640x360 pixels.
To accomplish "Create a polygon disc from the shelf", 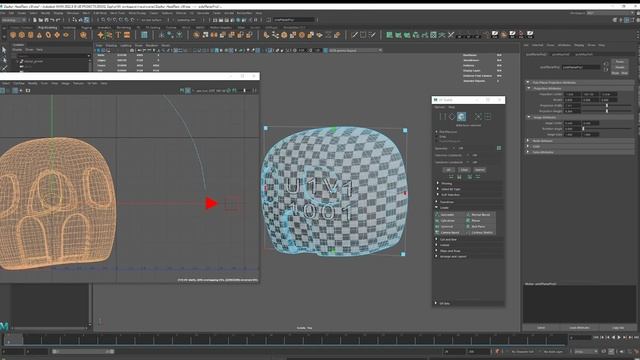I will click(66, 35).
